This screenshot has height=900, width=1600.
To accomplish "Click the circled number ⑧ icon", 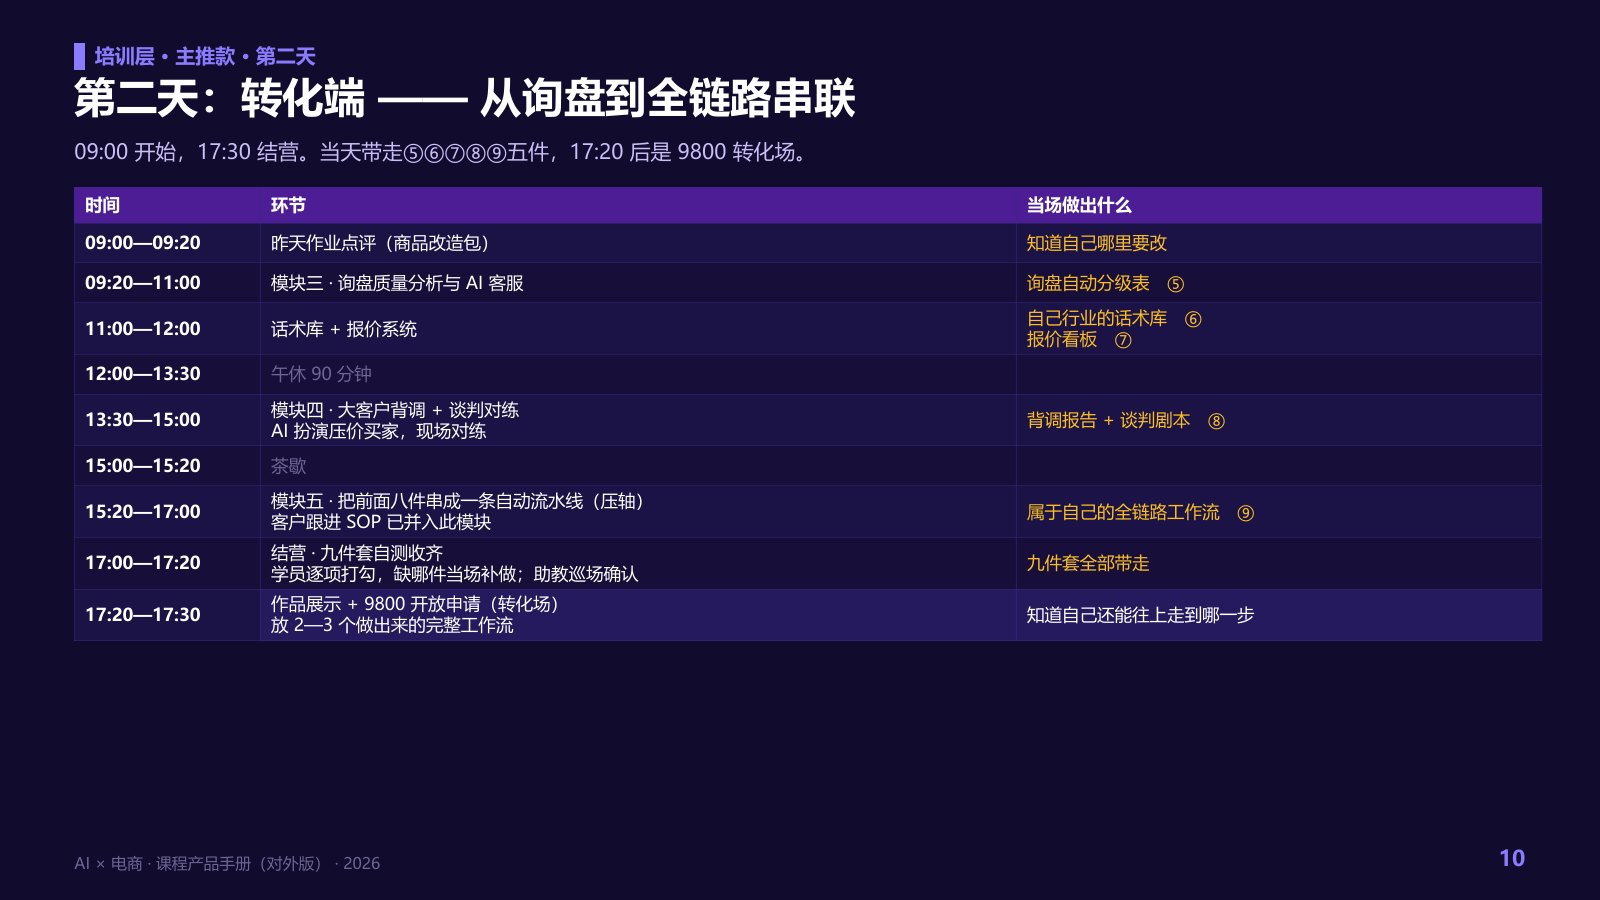I will (x=1216, y=421).
